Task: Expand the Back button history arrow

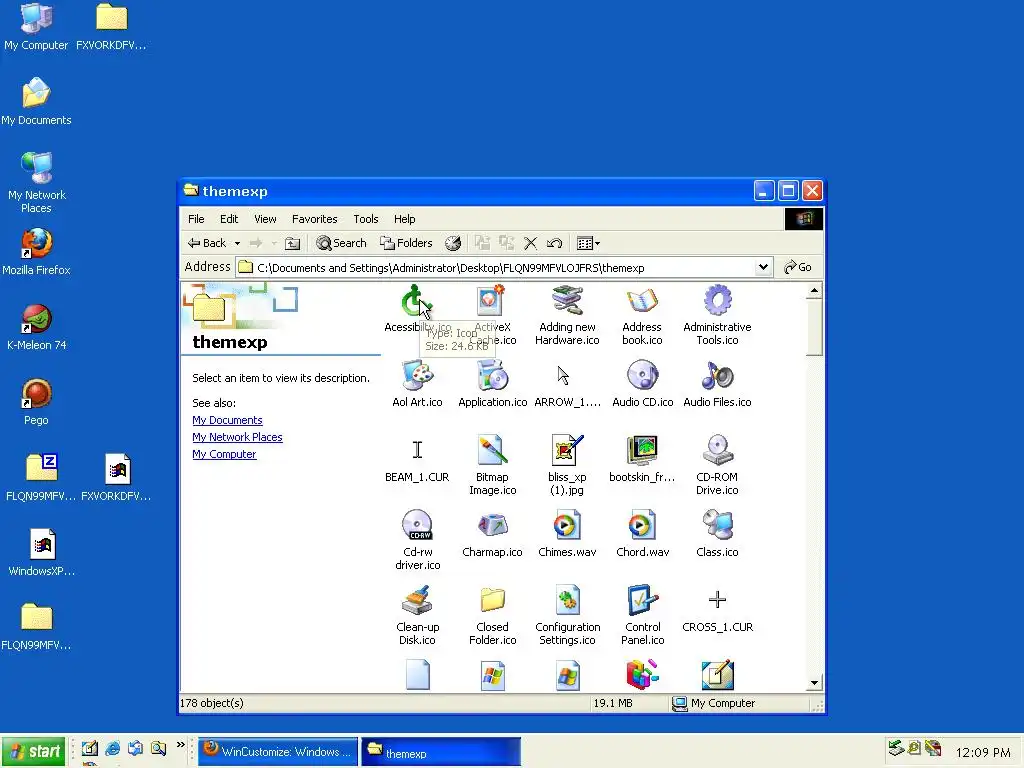Action: point(237,244)
